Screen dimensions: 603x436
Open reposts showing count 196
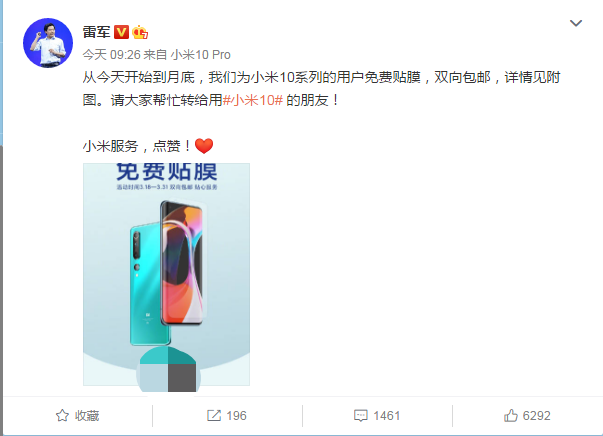227,416
